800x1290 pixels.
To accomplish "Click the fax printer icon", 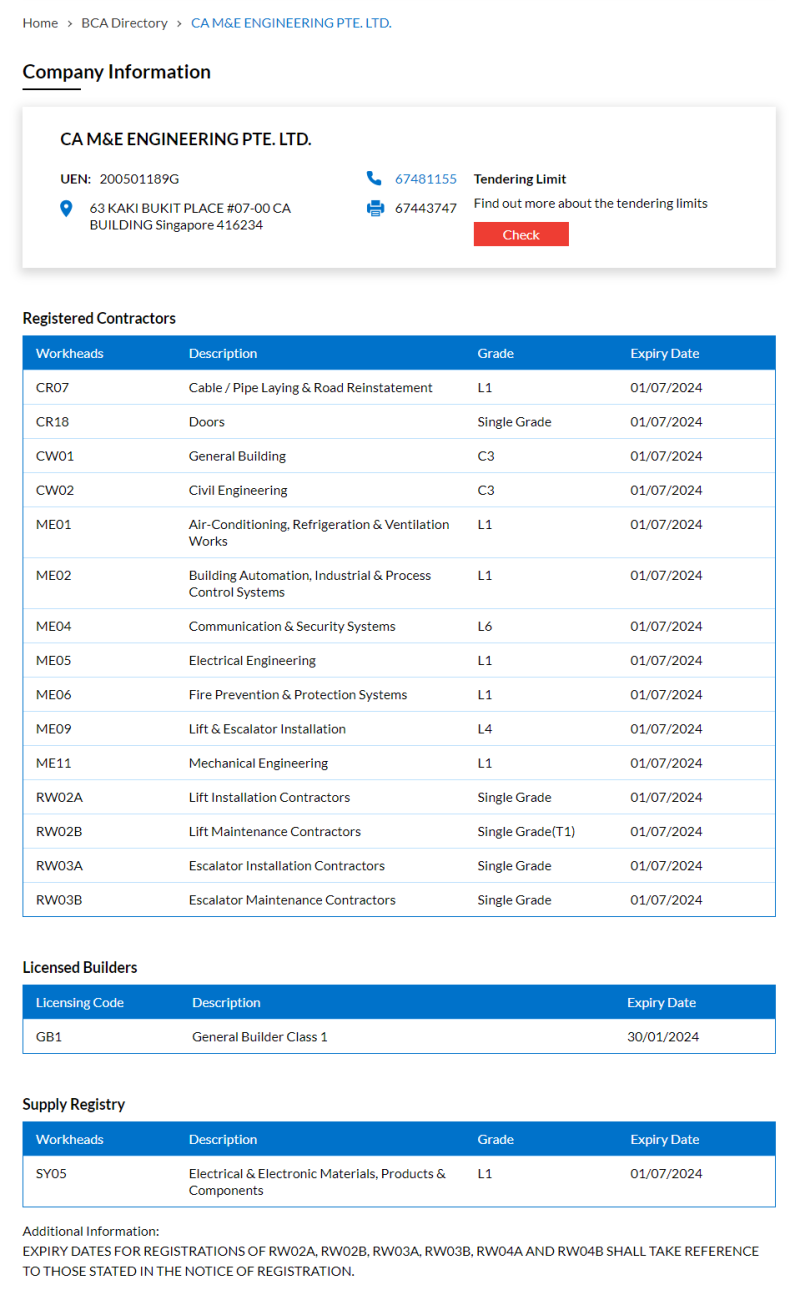I will 375,208.
